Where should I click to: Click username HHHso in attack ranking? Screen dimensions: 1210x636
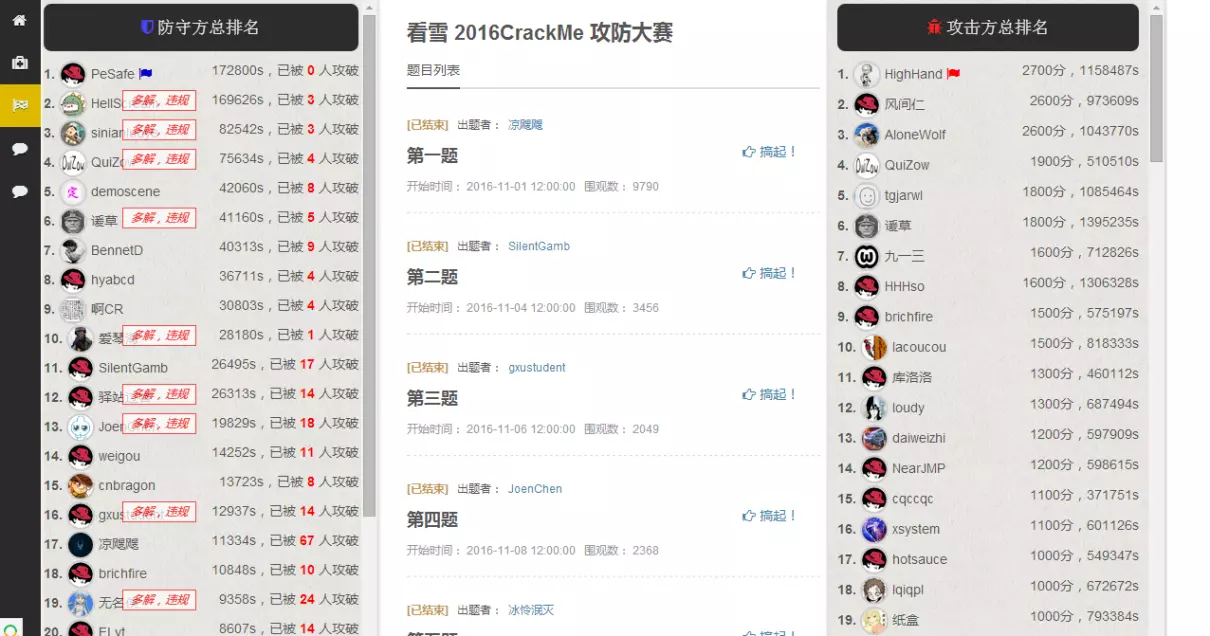tap(904, 286)
